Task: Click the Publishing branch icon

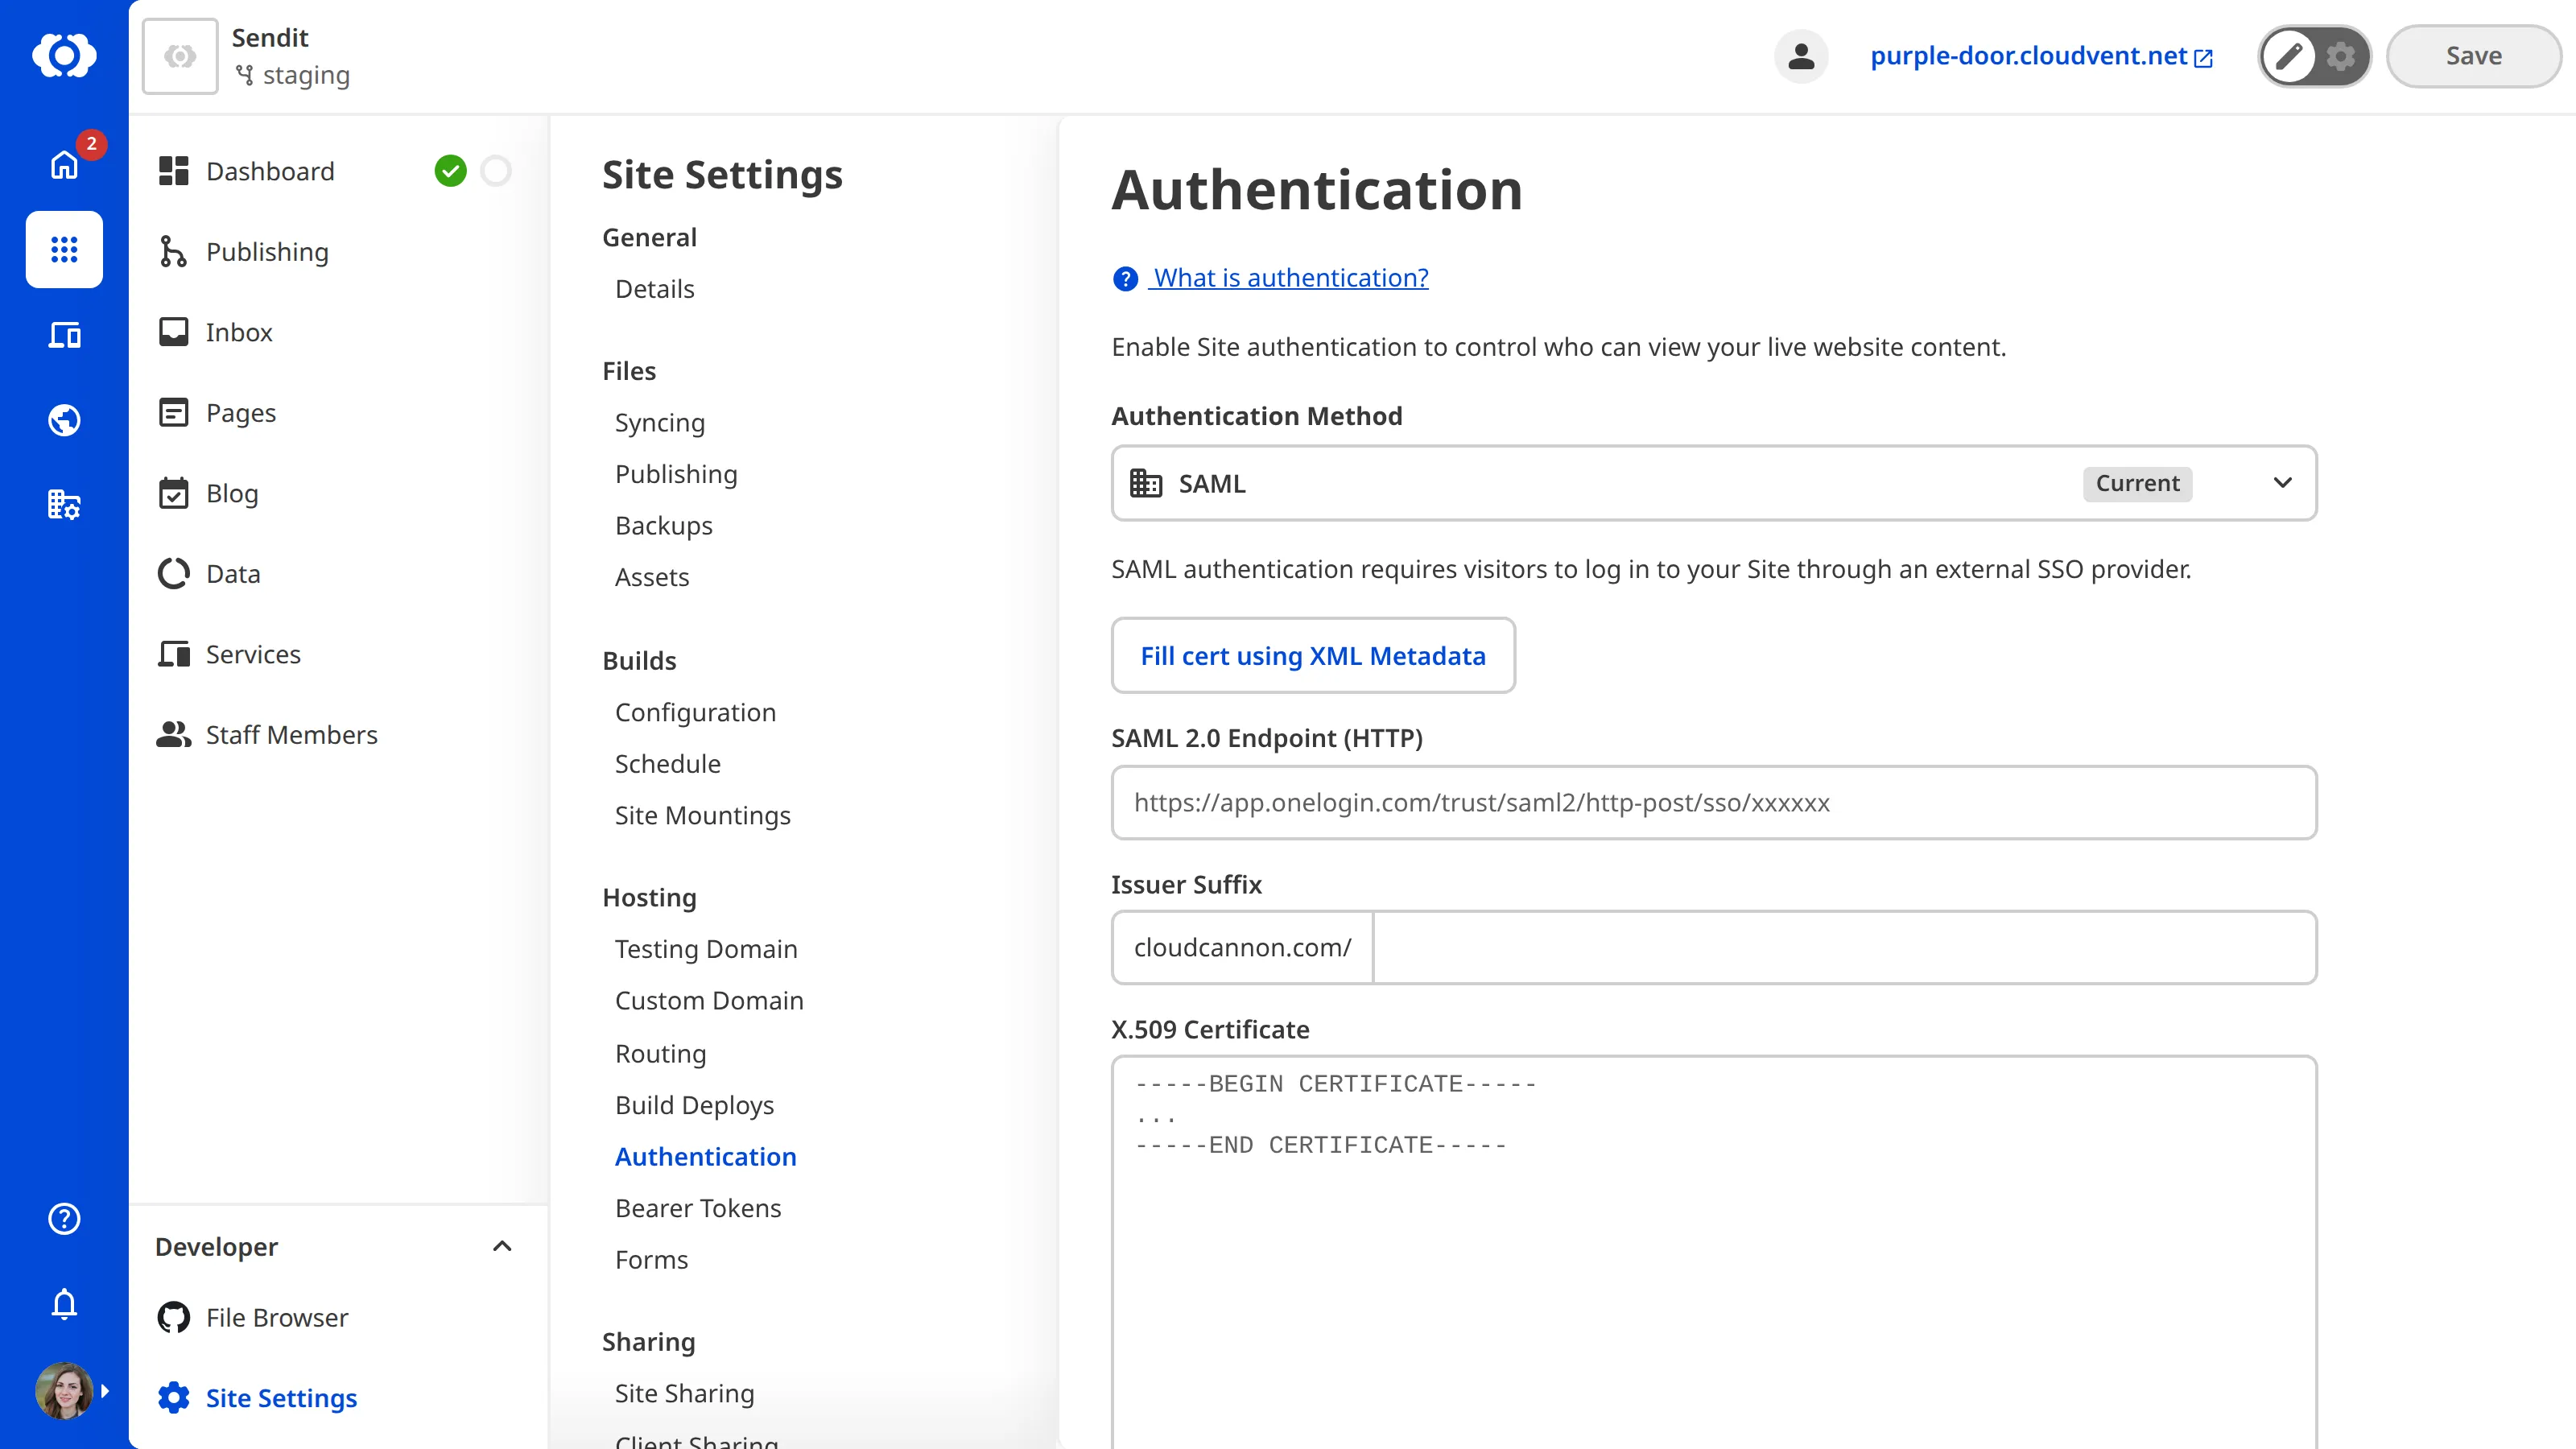Action: 174,251
